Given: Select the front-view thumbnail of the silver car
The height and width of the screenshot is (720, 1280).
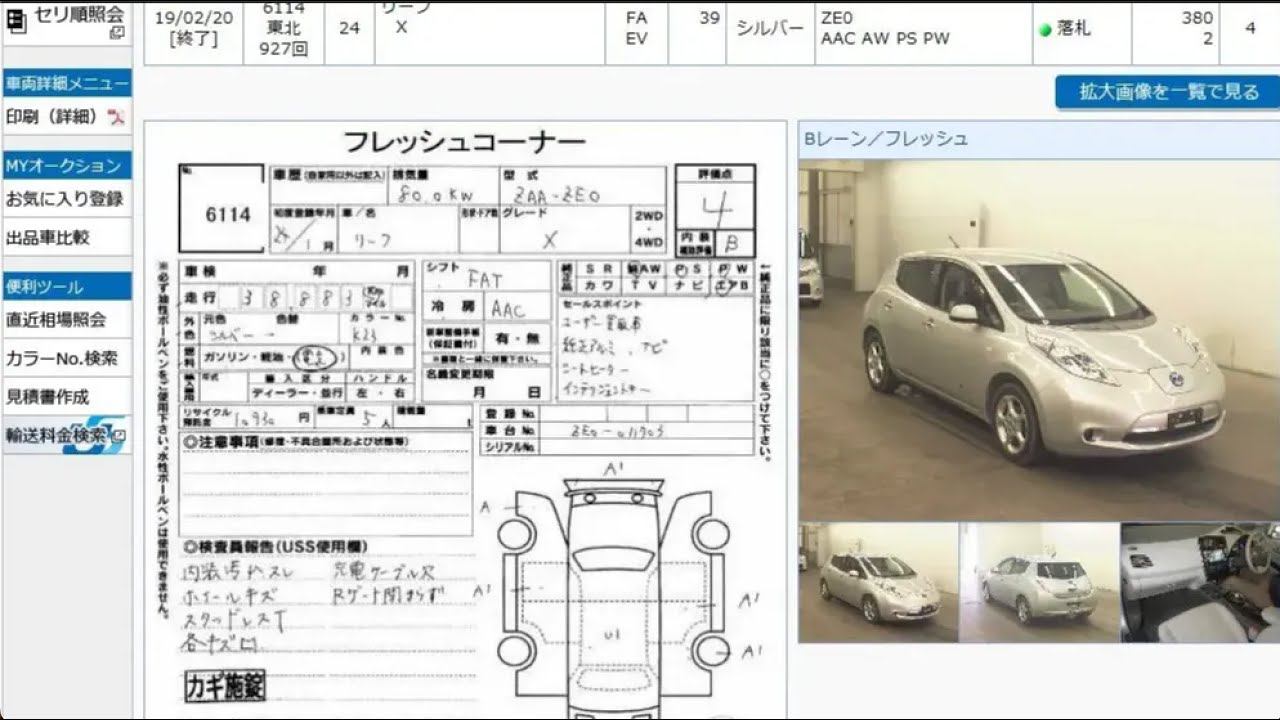Looking at the screenshot, I should coord(878,582).
